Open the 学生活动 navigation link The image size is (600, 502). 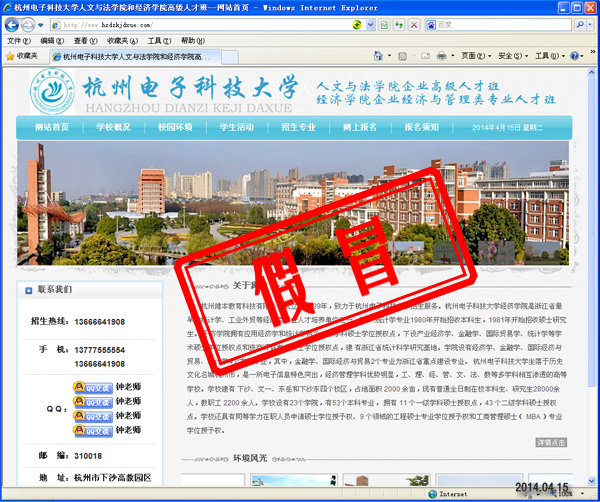(x=237, y=127)
